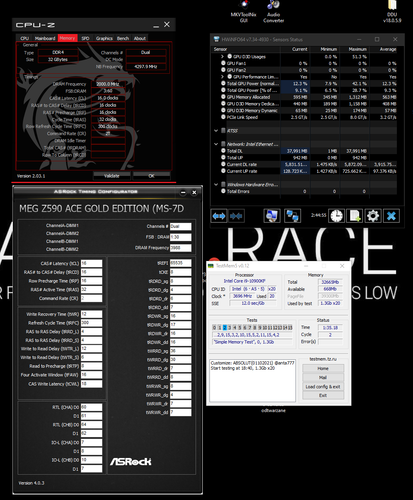
Task: Click Current UP rate sensor icon
Action: coord(223,171)
